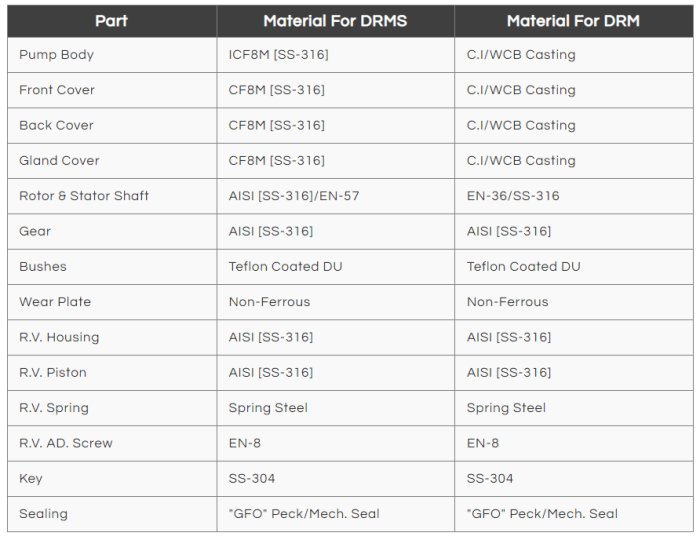Click the "R.V. Spring" part cell

click(x=54, y=408)
